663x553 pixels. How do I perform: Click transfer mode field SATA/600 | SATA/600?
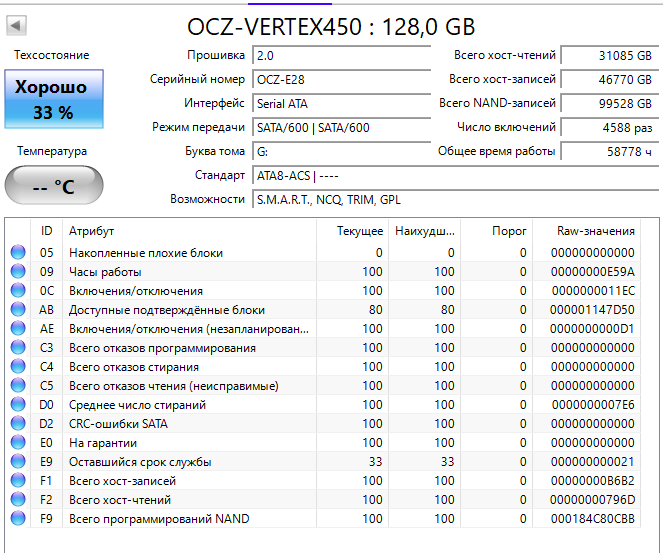coord(342,128)
